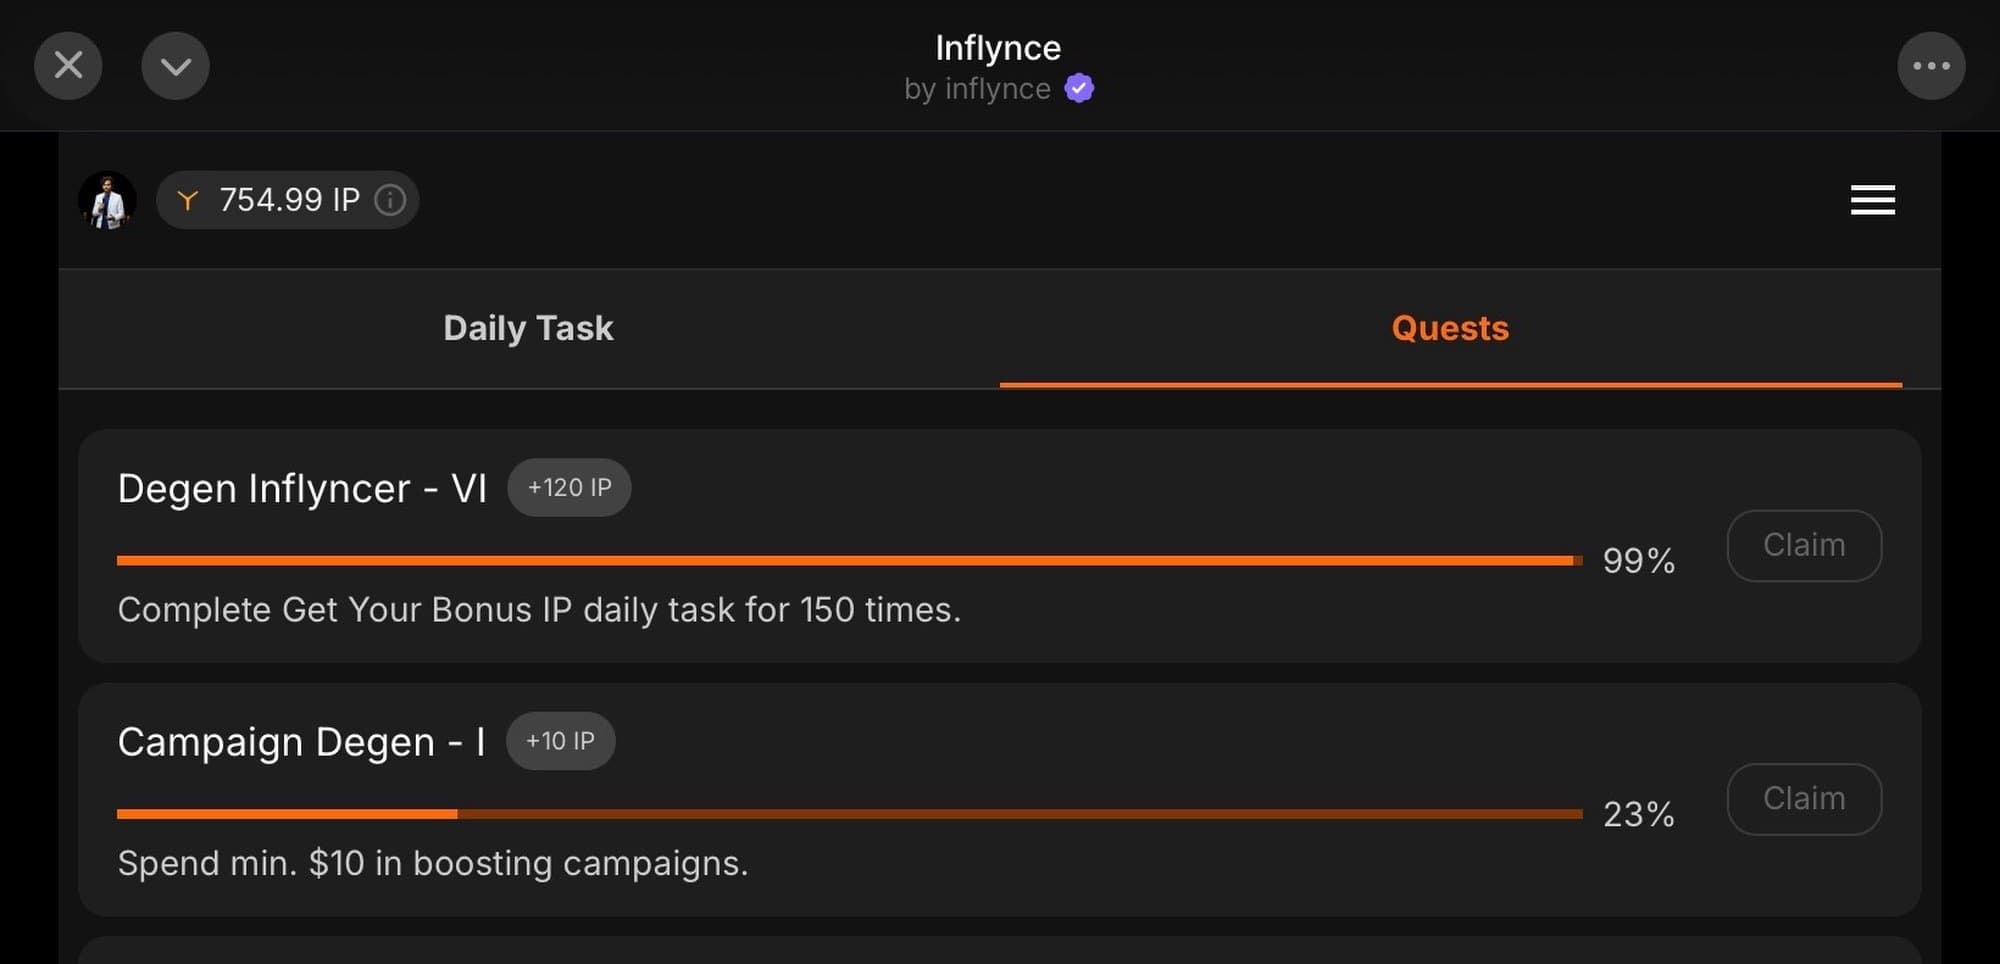
Task: Open the hamburger navigation menu
Action: click(1872, 200)
